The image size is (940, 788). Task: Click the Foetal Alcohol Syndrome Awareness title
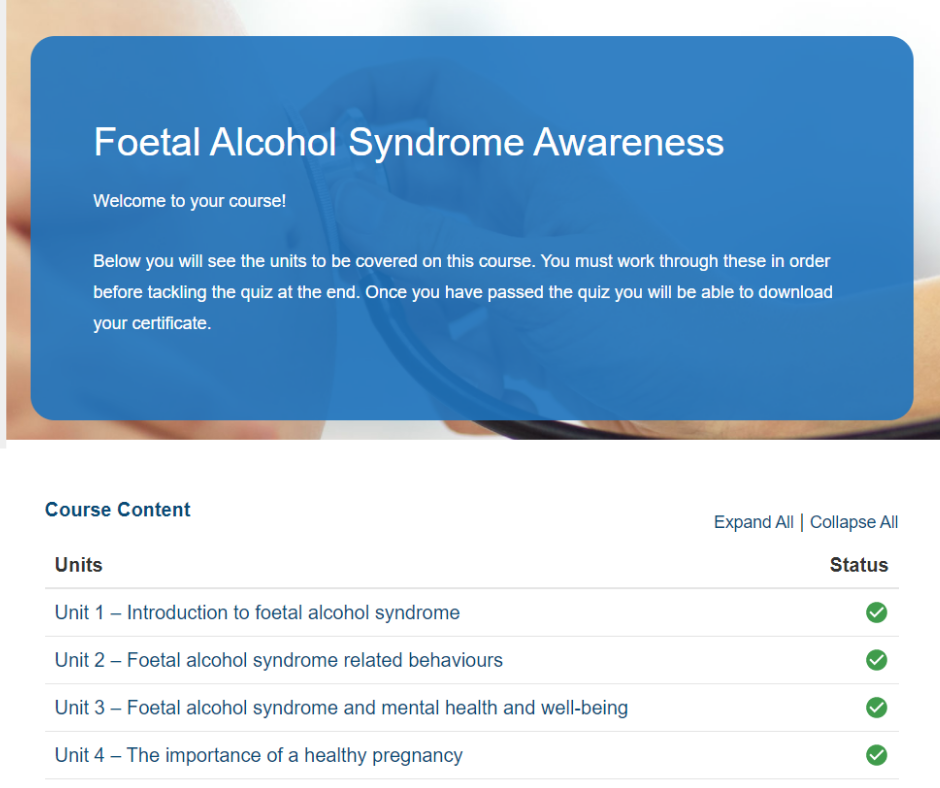tap(408, 142)
